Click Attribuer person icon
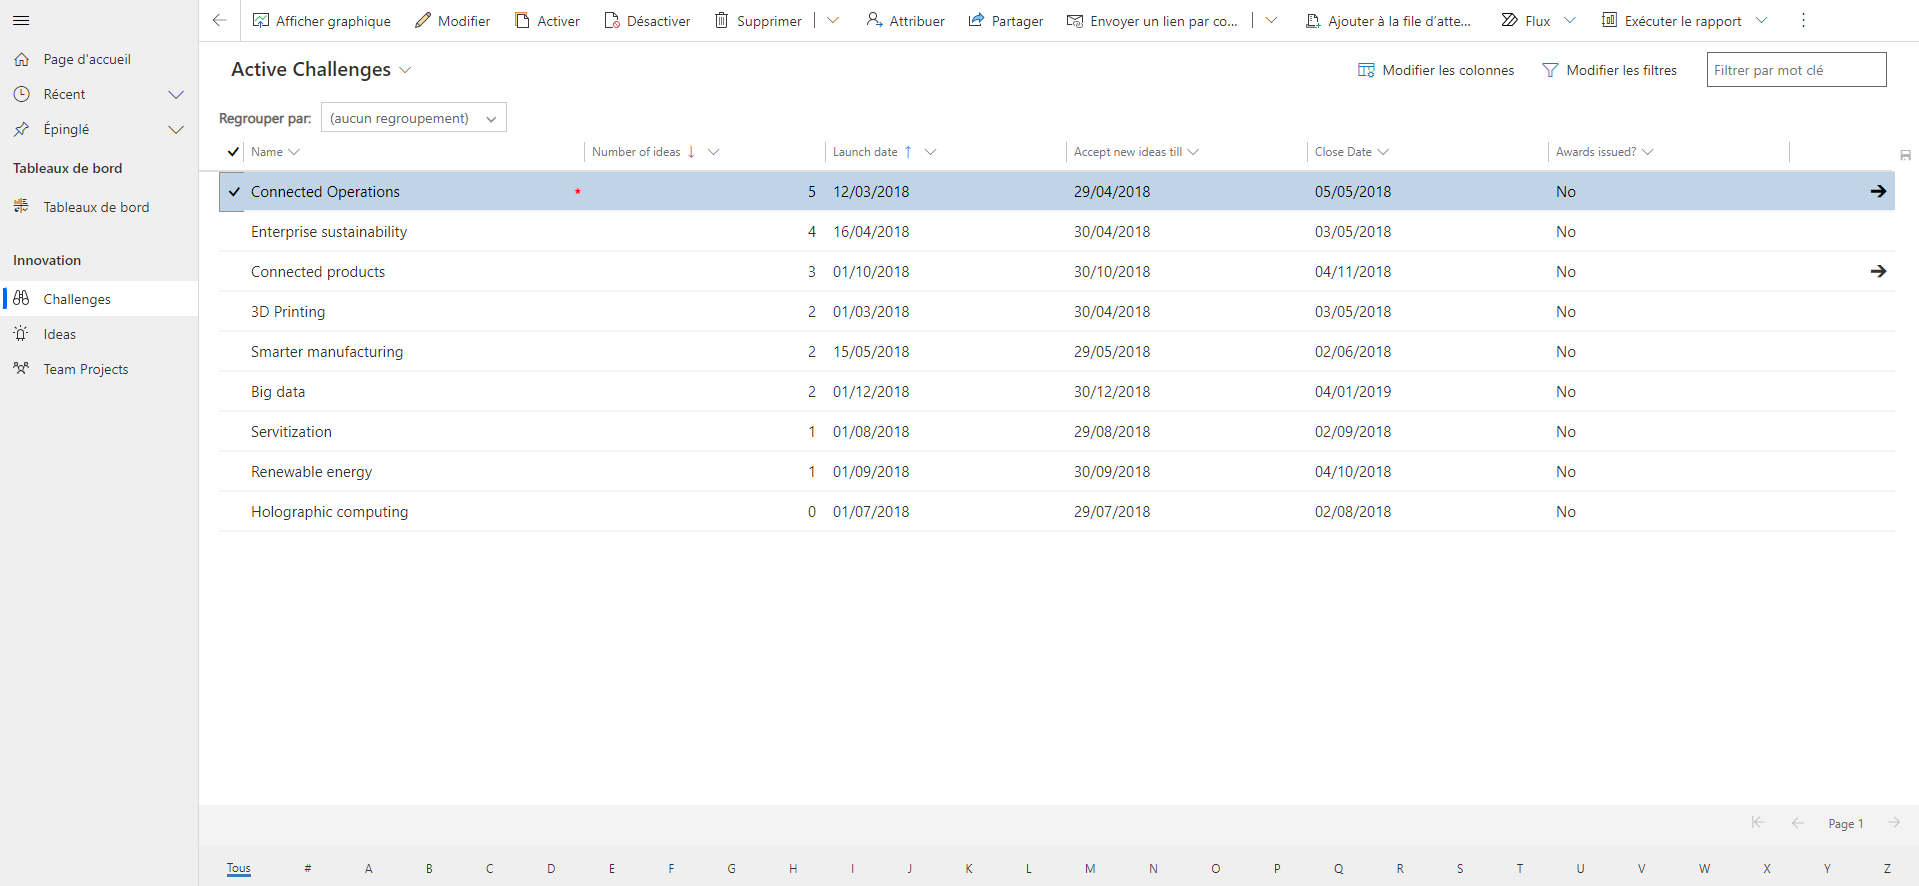 click(874, 20)
